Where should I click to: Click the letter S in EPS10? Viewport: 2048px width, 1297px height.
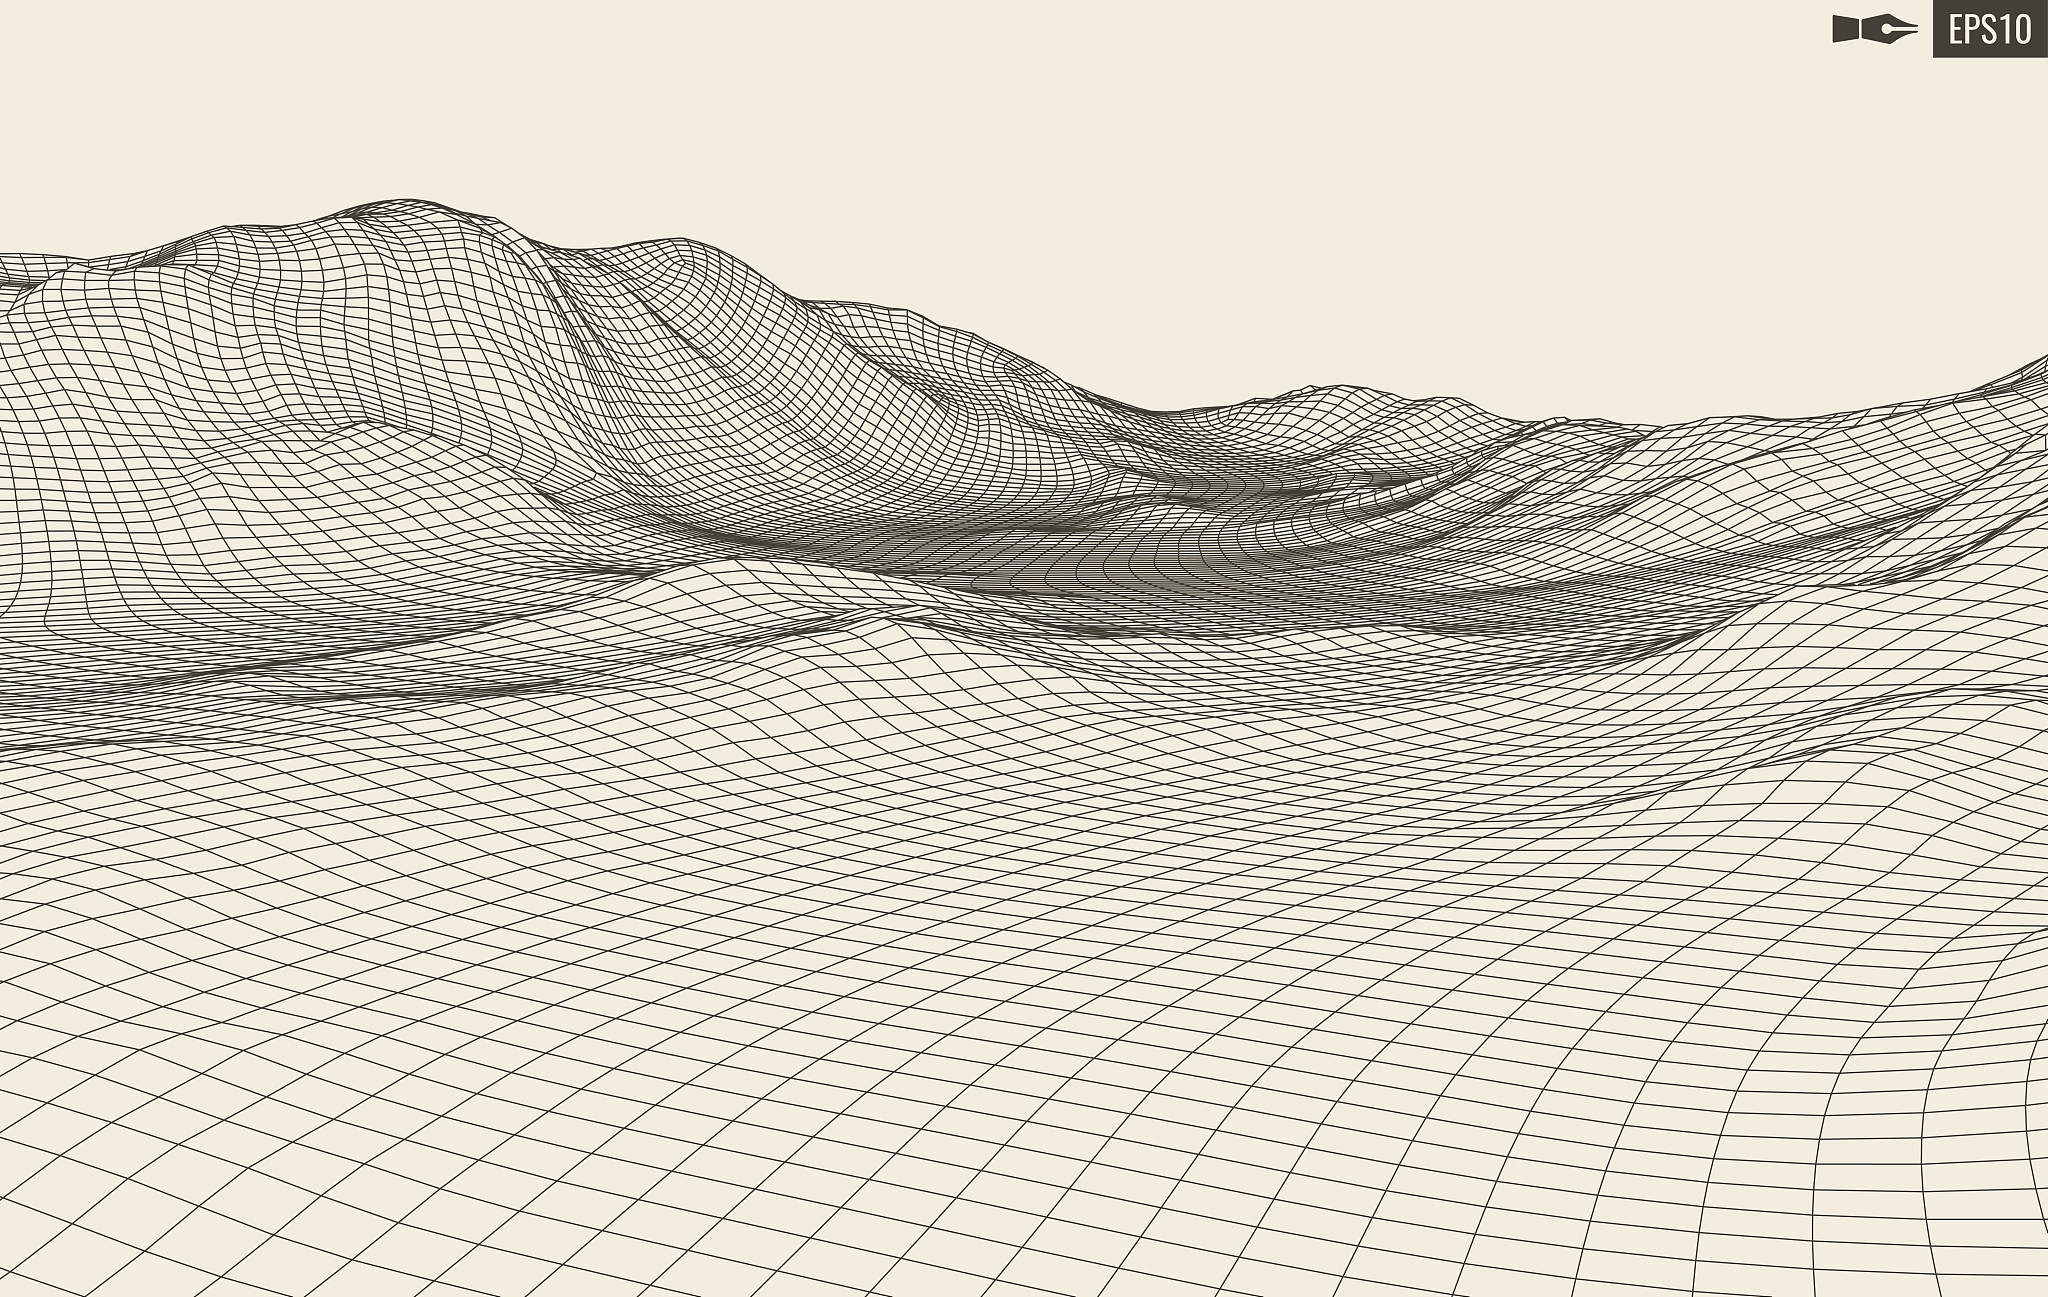tap(1991, 30)
